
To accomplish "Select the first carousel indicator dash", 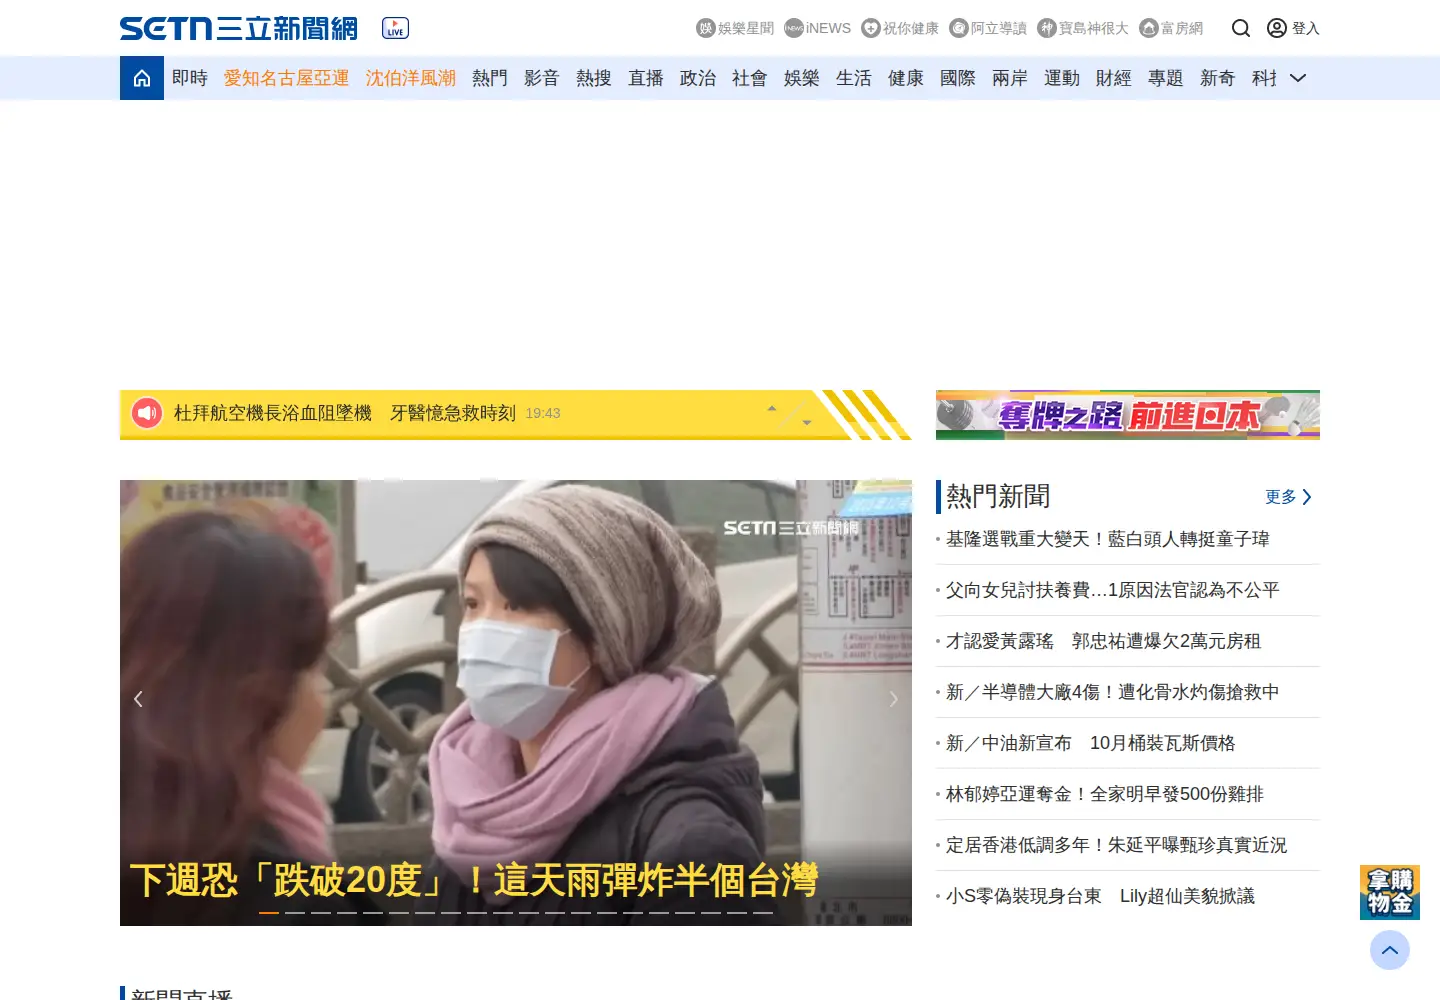I will pos(269,912).
